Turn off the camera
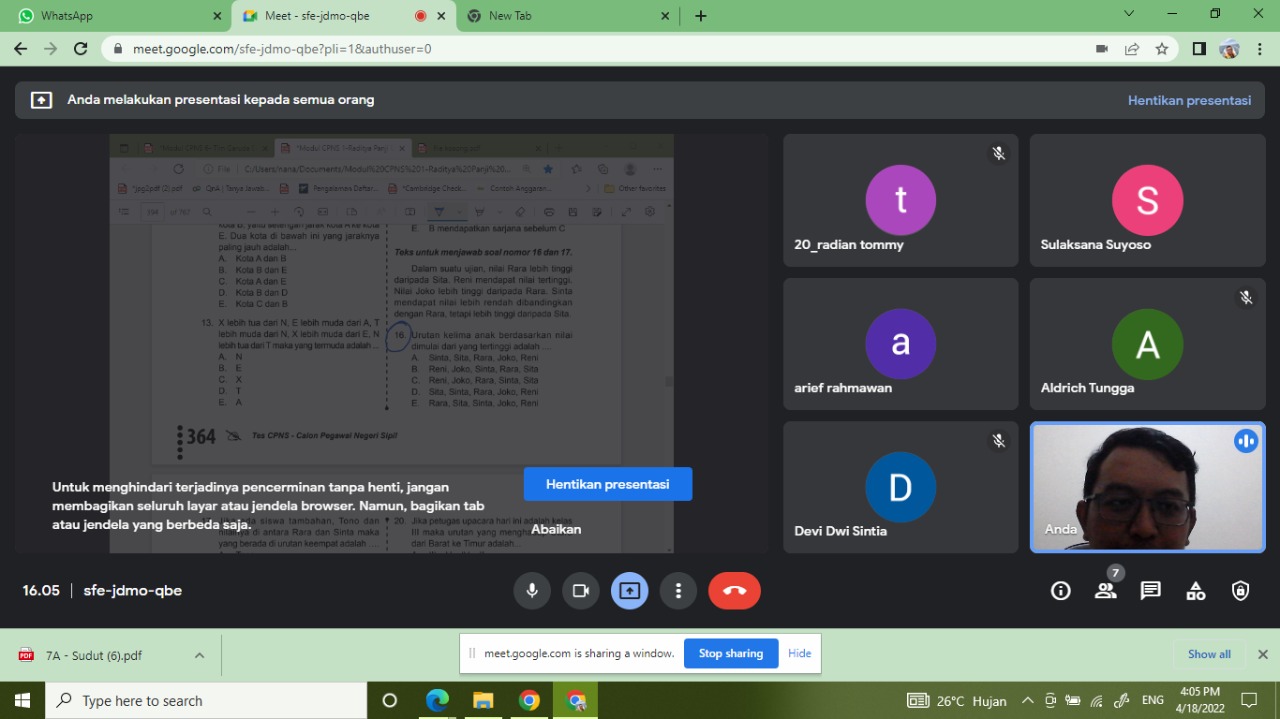 point(580,591)
